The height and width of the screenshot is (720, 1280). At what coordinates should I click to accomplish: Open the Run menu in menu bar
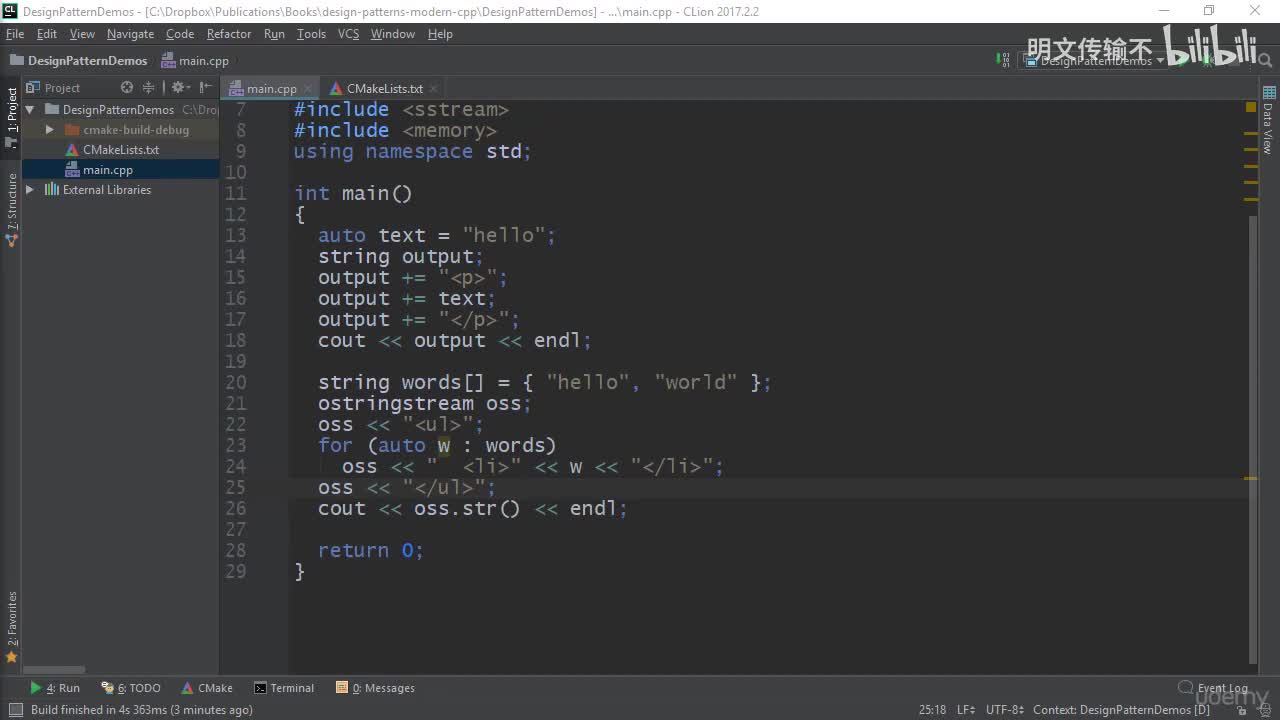pyautogui.click(x=274, y=34)
